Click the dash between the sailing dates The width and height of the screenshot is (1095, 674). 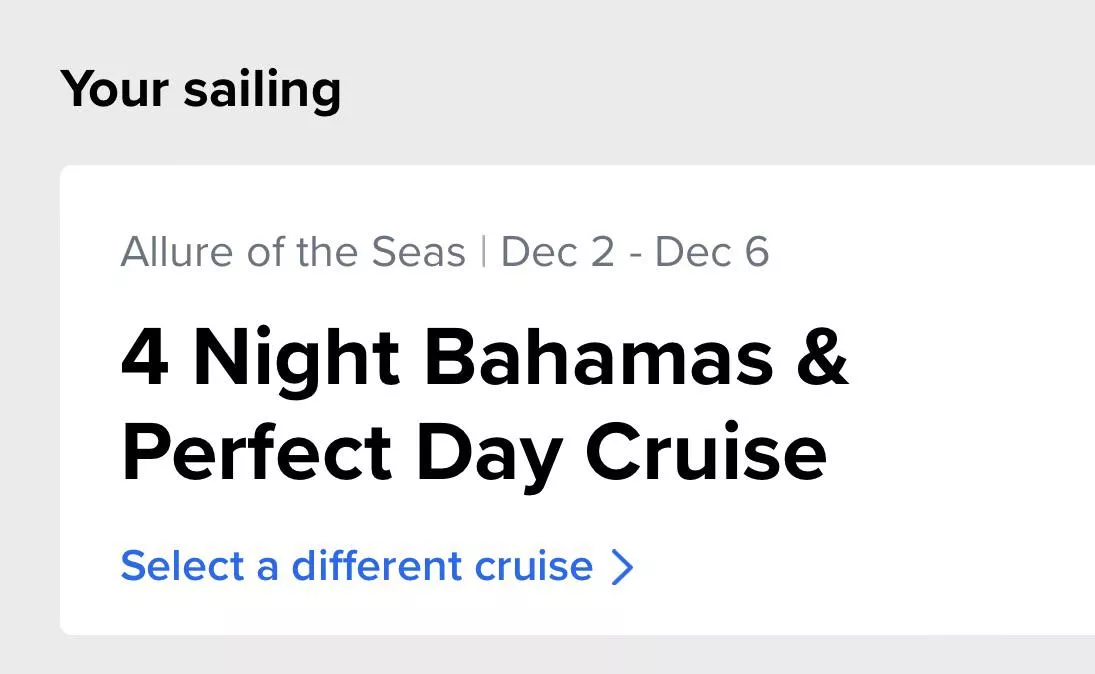(634, 254)
